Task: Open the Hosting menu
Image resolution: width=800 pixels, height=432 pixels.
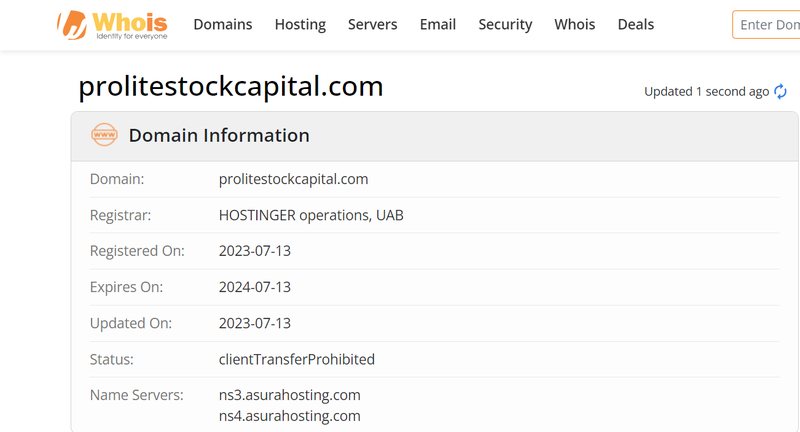Action: coord(300,24)
